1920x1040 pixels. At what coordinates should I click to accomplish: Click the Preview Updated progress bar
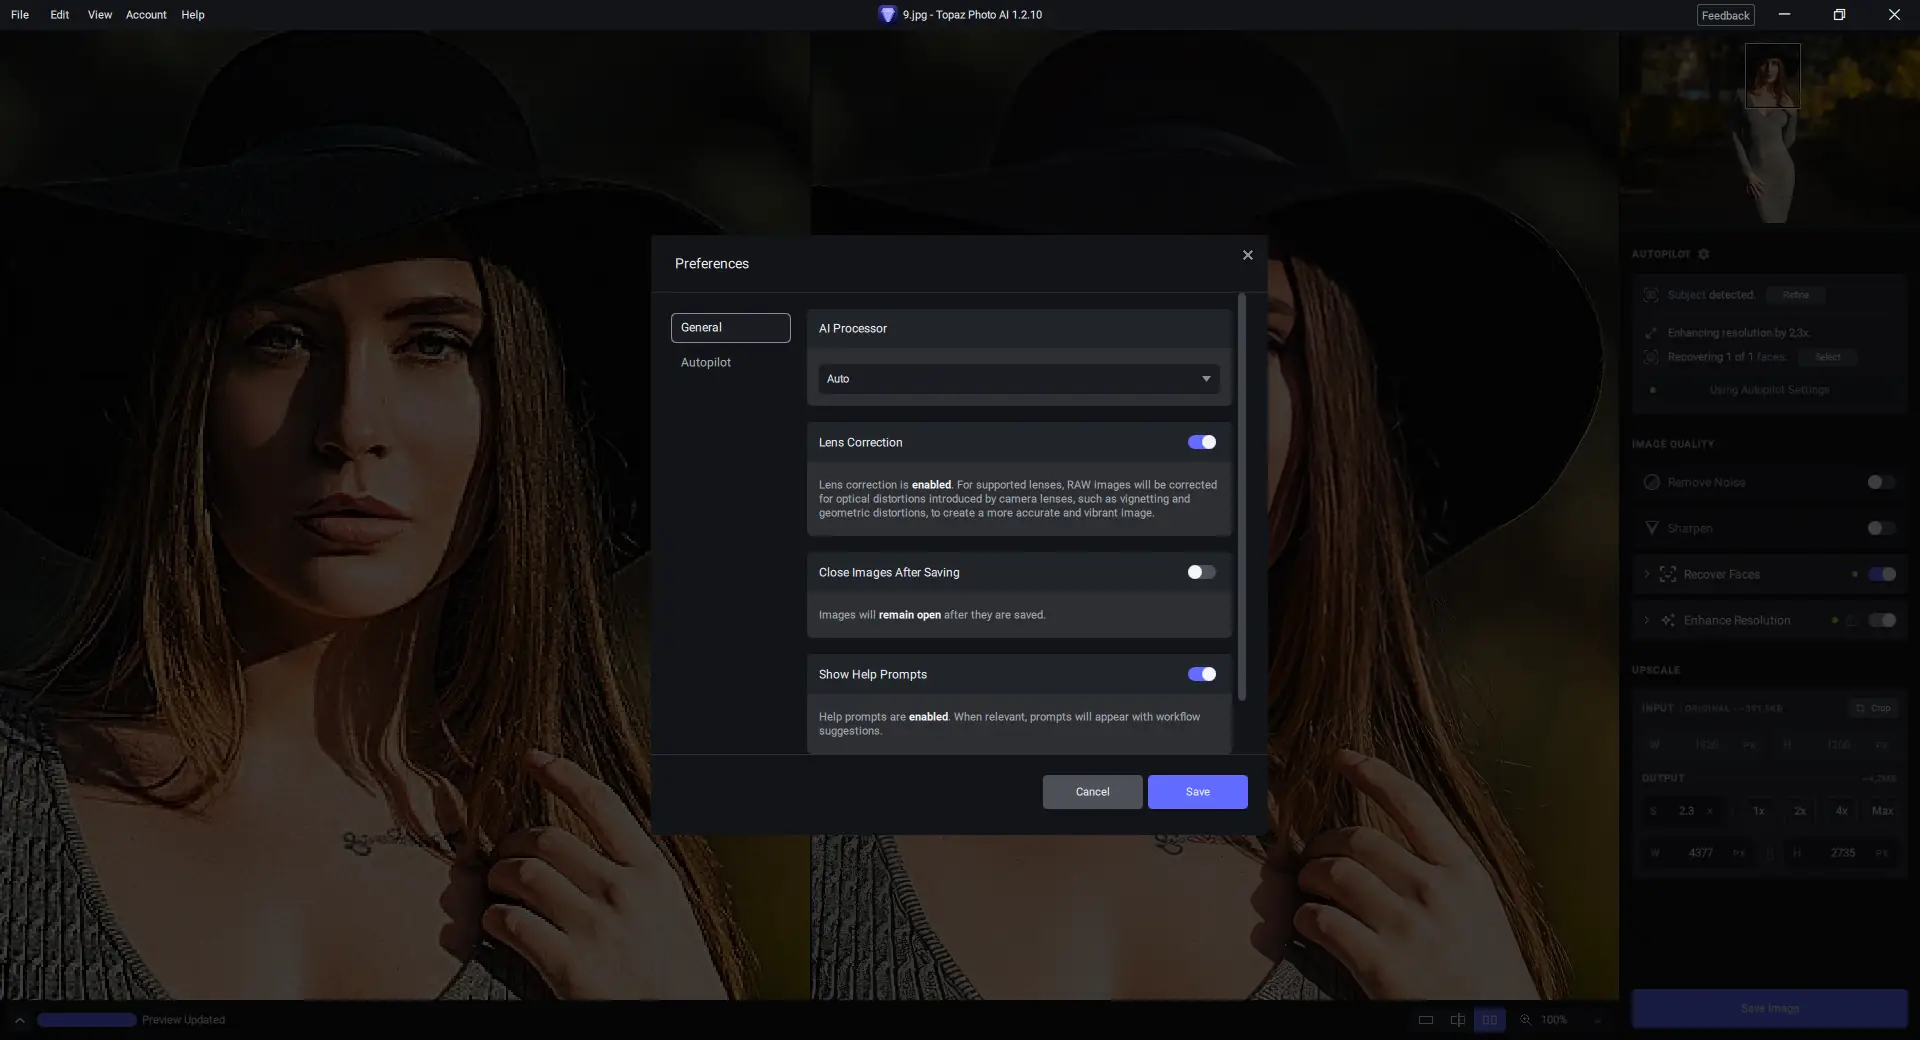(x=87, y=1020)
